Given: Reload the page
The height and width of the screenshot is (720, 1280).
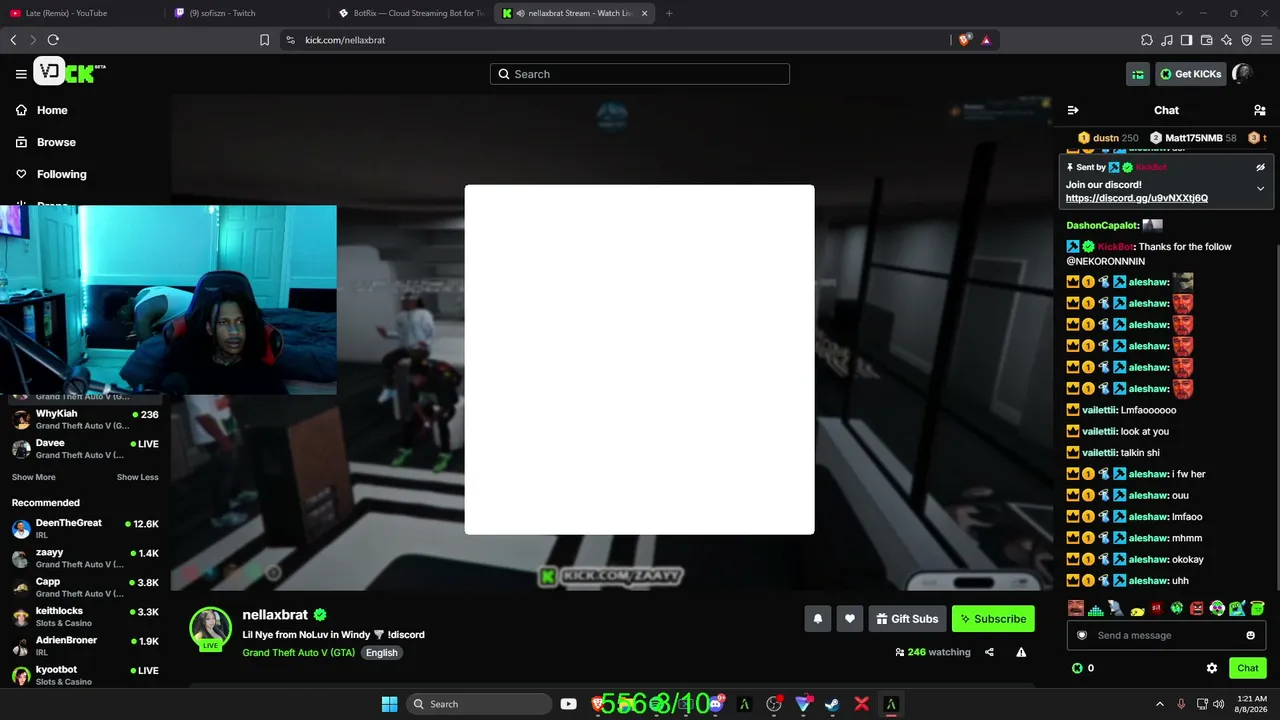Looking at the screenshot, I should 53,40.
